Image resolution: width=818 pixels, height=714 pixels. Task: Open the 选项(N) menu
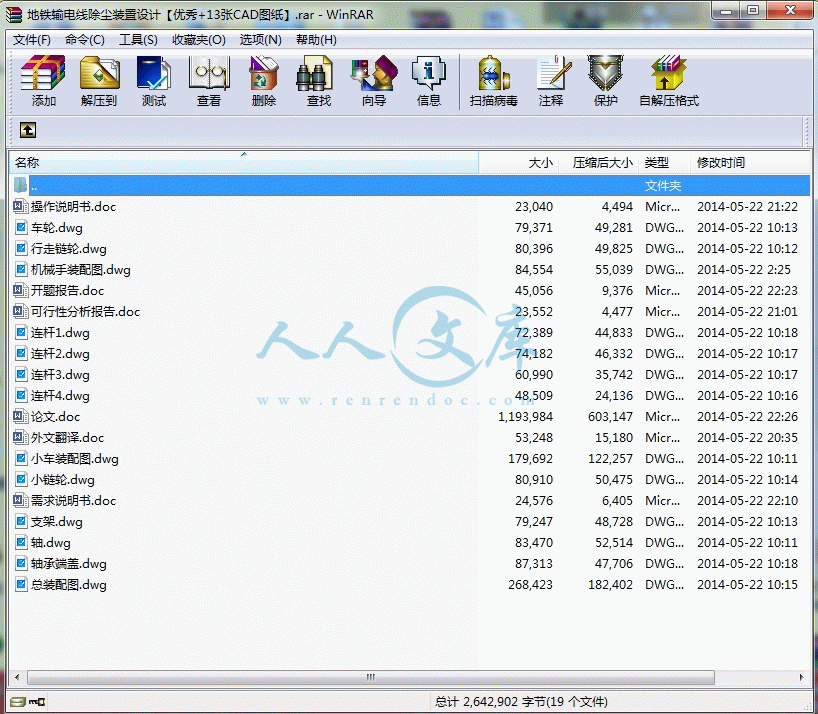pyautogui.click(x=260, y=40)
